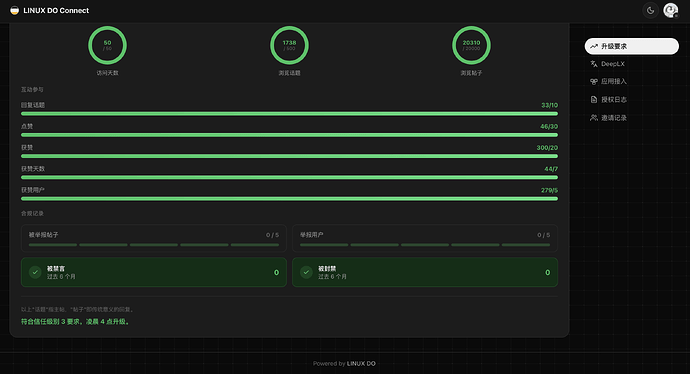Click the 举报用户 label
This screenshot has height=374, width=690.
pyautogui.click(x=312, y=235)
